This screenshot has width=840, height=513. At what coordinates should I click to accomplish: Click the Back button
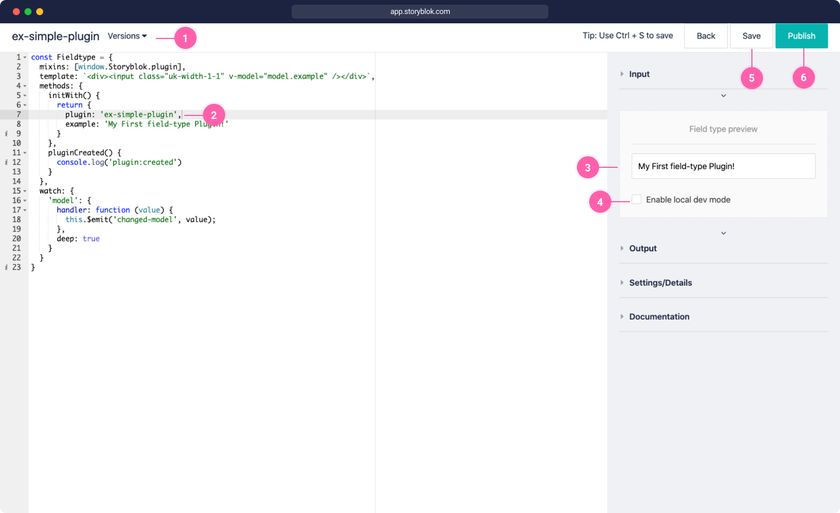pyautogui.click(x=706, y=36)
